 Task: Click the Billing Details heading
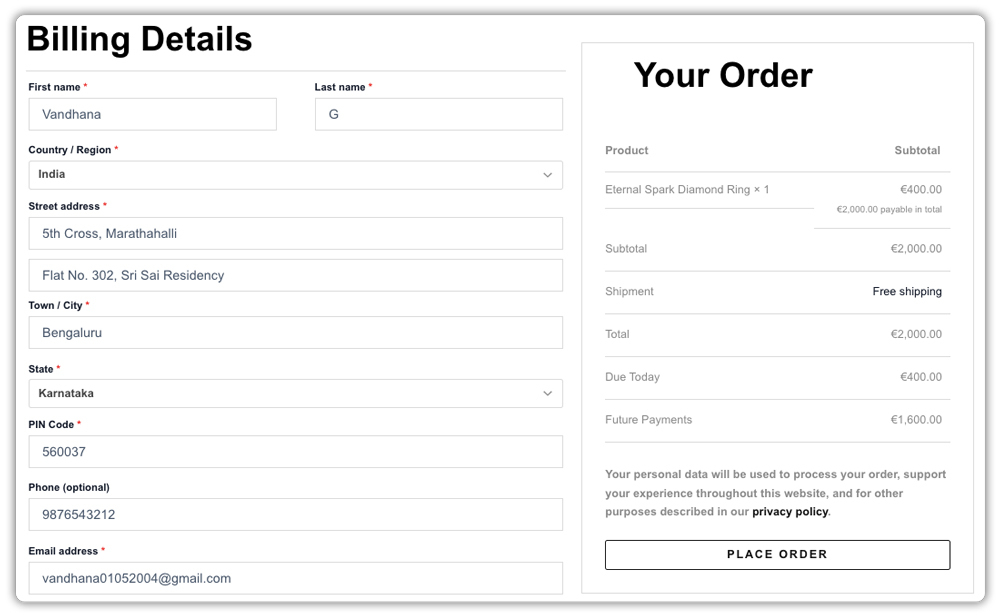pyautogui.click(x=141, y=39)
